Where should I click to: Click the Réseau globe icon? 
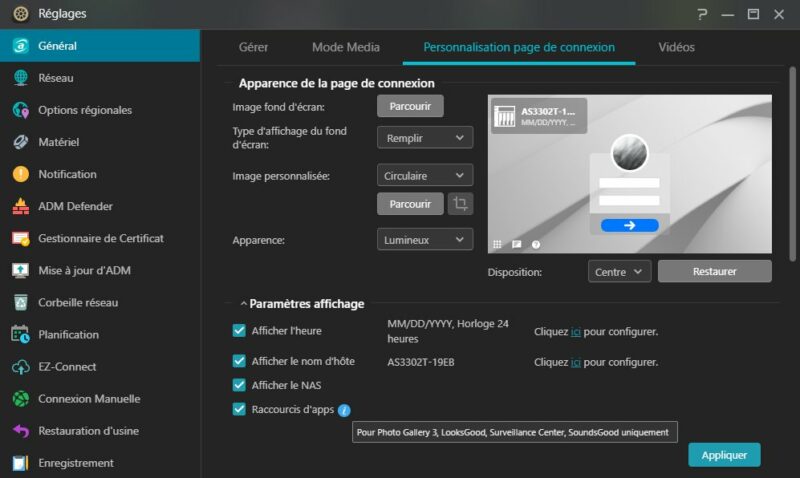(x=20, y=78)
